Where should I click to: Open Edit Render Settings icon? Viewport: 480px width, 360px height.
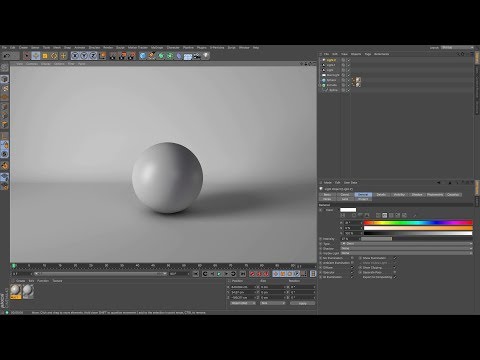(131, 56)
